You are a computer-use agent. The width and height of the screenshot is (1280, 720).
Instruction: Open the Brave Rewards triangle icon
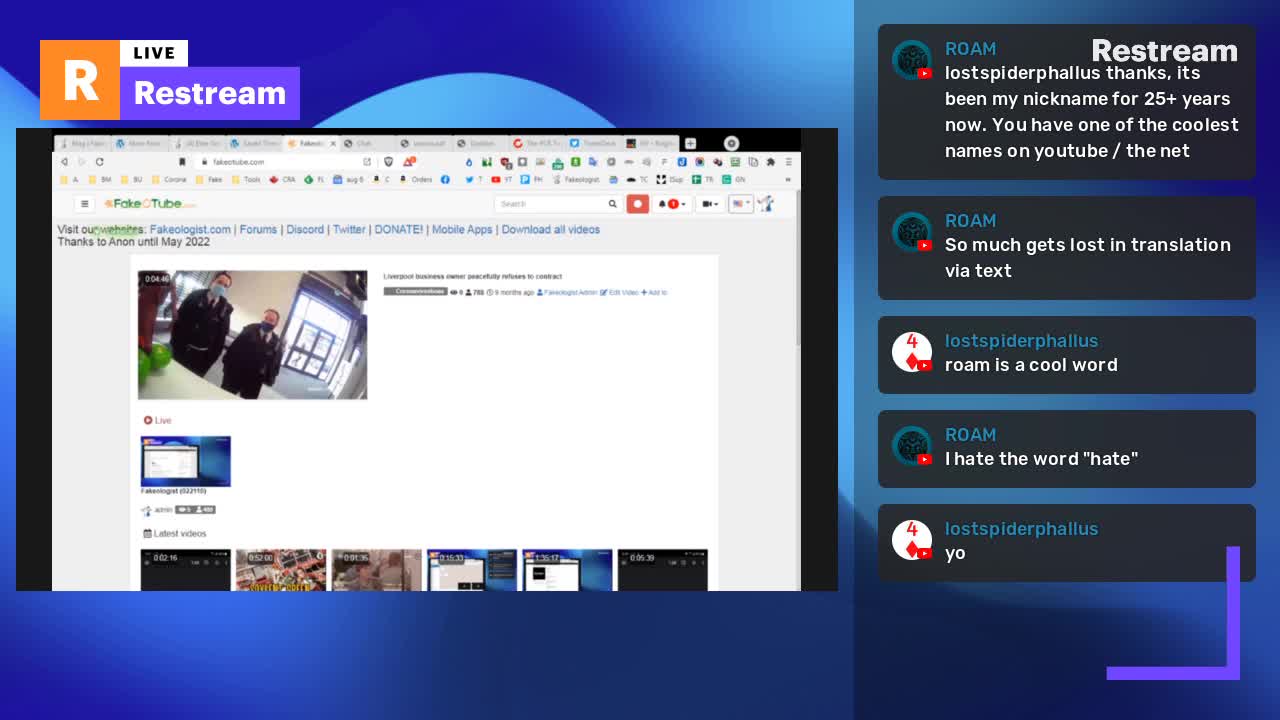[409, 161]
